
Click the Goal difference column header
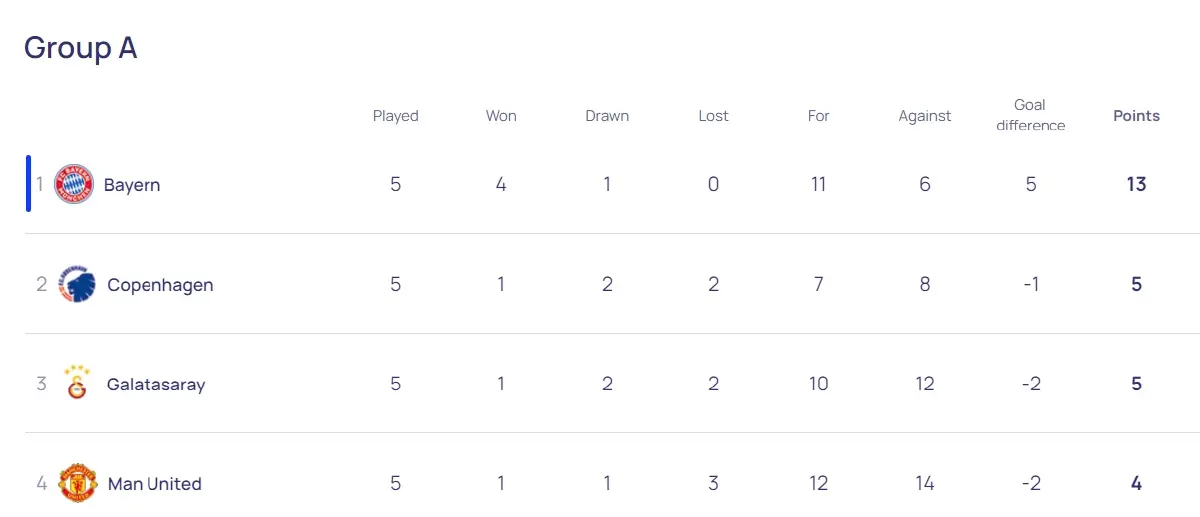click(1030, 115)
